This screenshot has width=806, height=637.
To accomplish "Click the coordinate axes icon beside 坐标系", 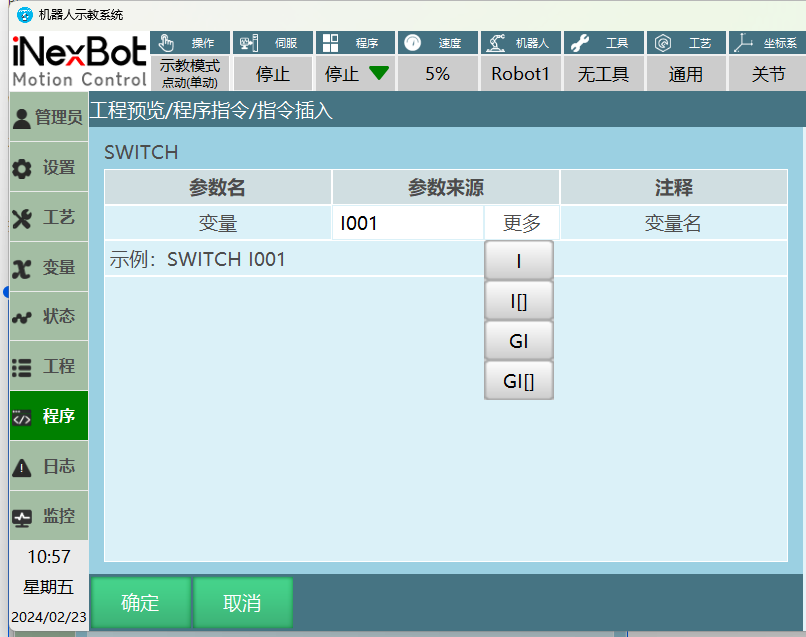I will 741,43.
